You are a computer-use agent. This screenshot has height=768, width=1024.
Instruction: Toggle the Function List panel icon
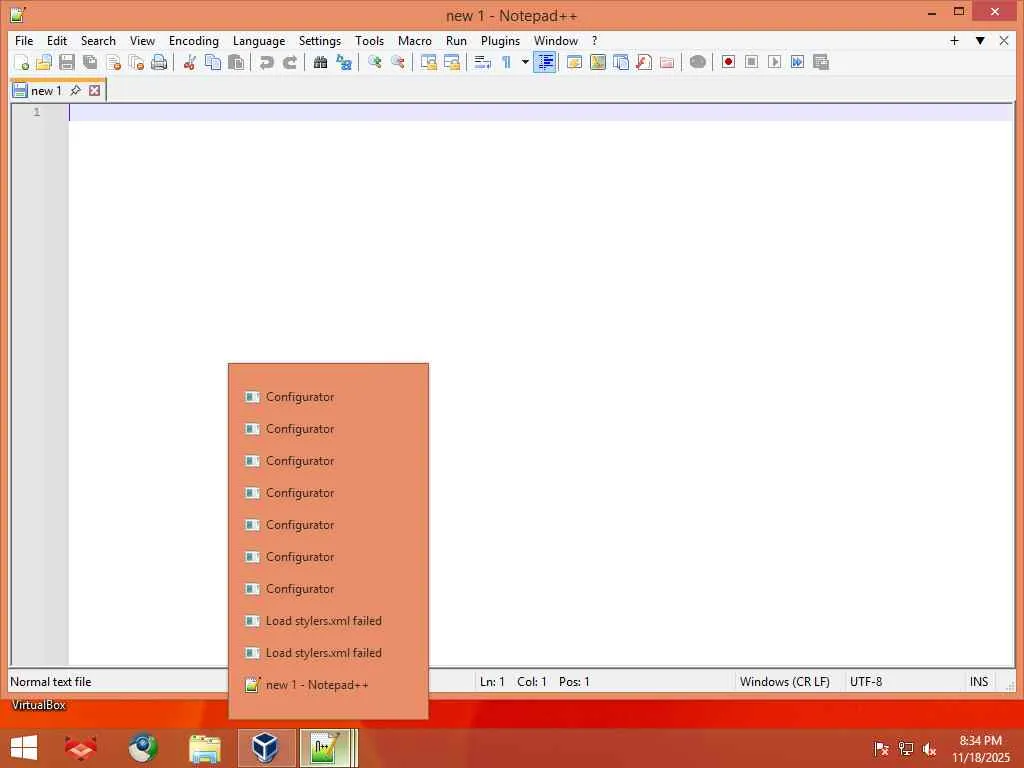pos(643,62)
